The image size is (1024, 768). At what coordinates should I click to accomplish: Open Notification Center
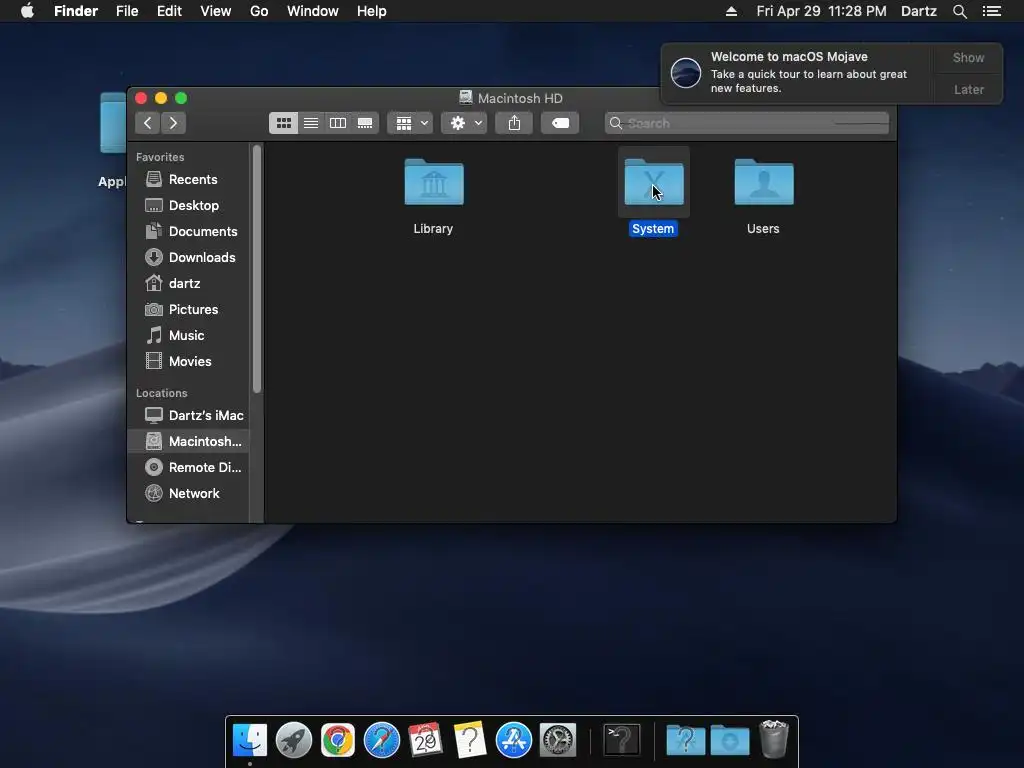coord(992,11)
